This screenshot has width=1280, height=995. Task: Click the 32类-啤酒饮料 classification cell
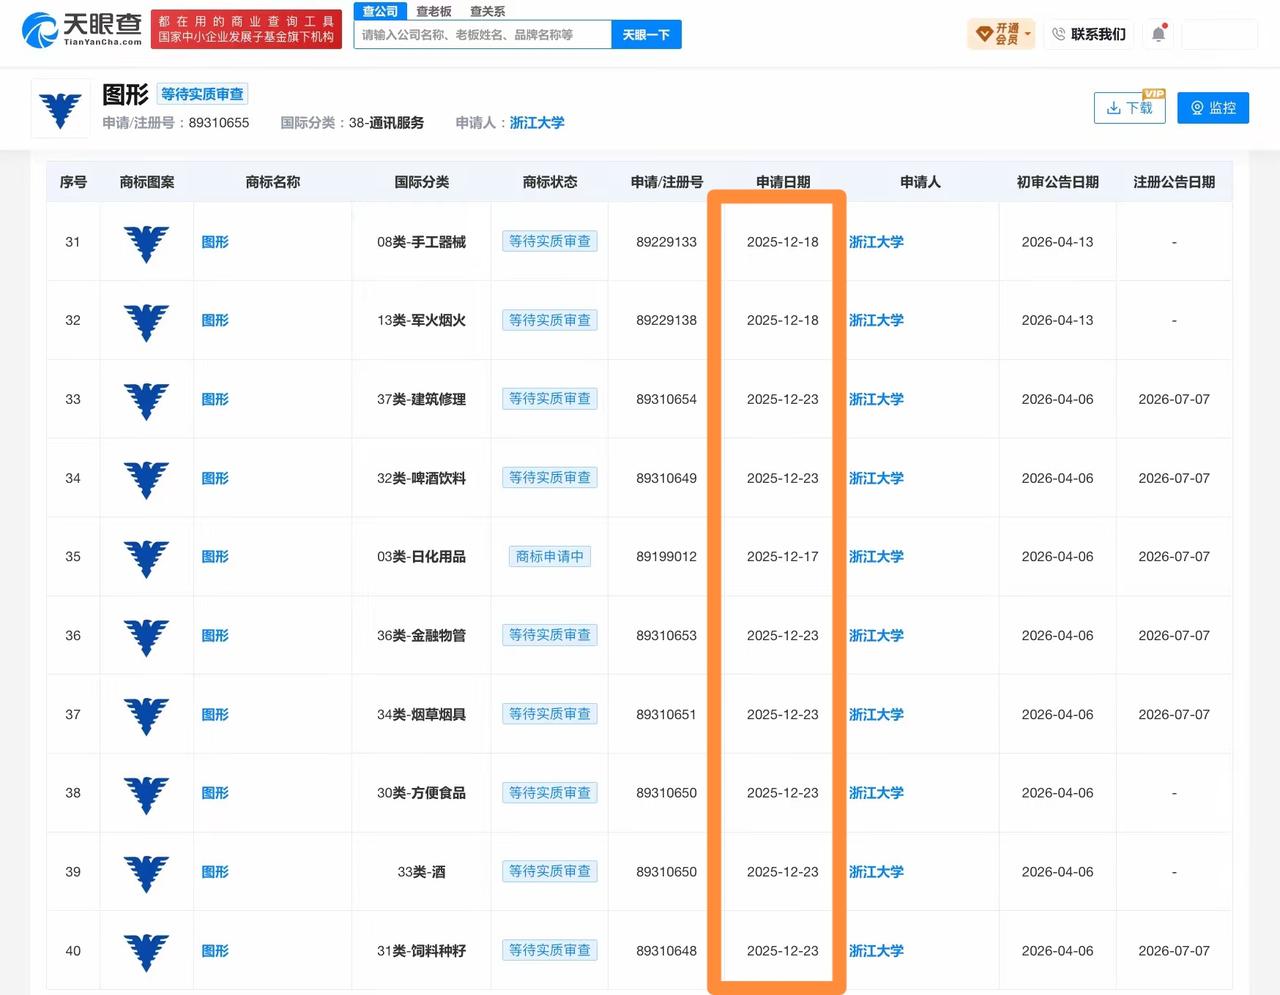[421, 478]
